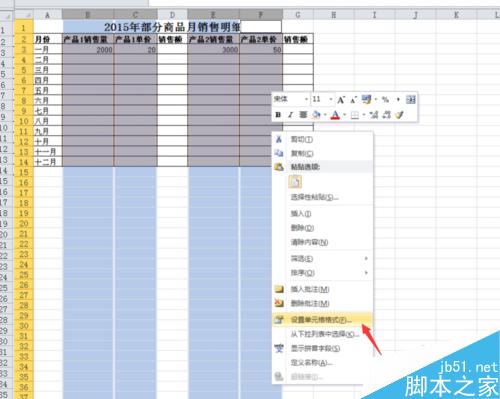This screenshot has width=500, height=399.
Task: Click the cell containing 50 in row 3
Action: (261, 50)
